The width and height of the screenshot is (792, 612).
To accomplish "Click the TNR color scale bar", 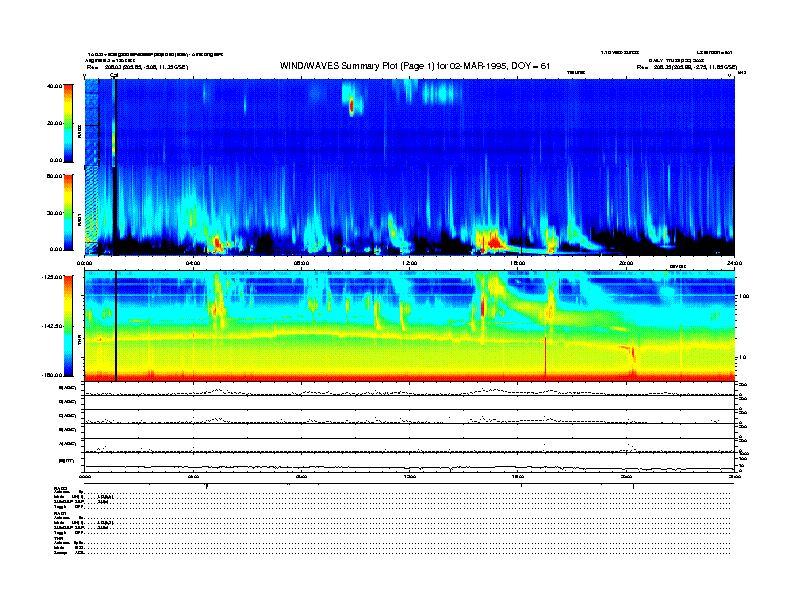I will click(x=68, y=326).
